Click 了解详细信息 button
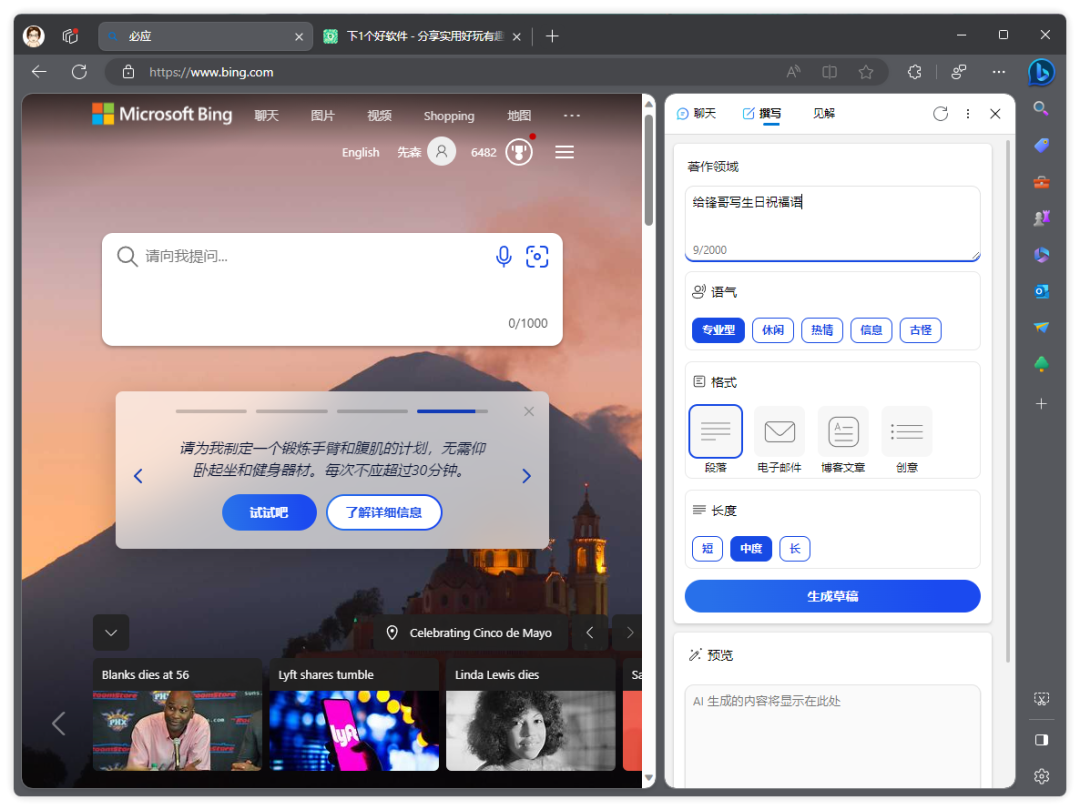 384,512
